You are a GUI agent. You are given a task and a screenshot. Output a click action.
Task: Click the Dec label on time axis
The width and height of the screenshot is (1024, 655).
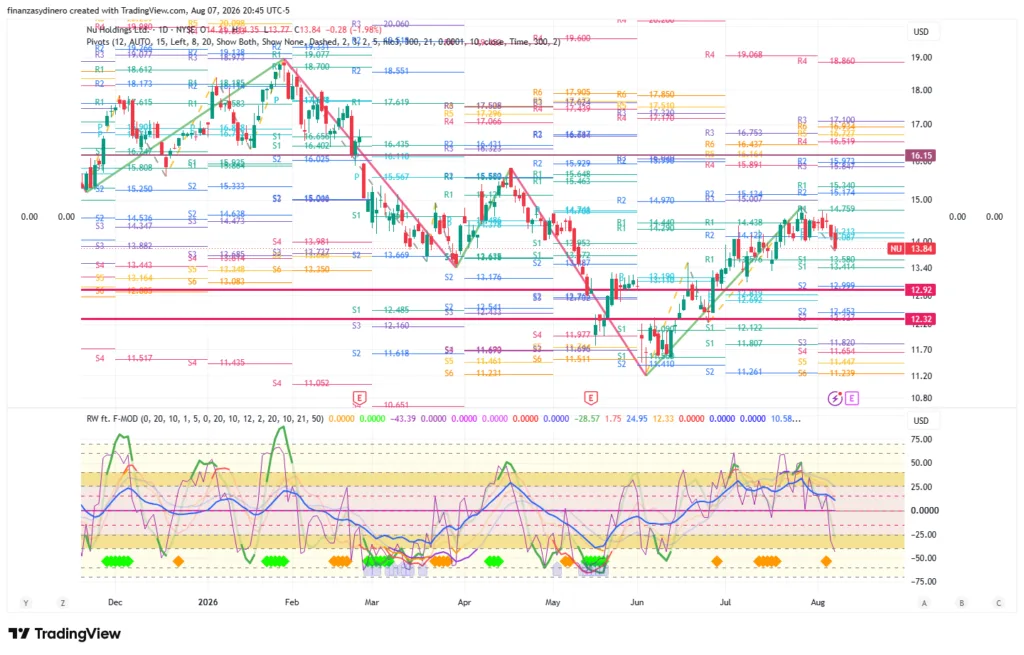(115, 602)
